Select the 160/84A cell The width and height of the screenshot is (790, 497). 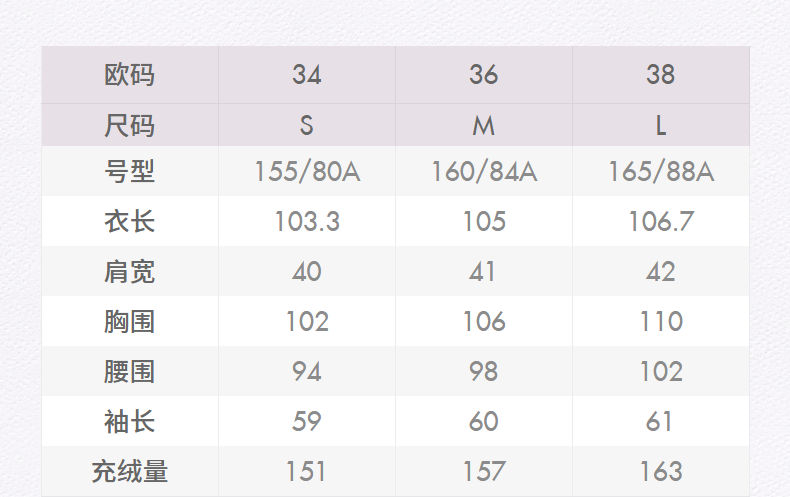click(484, 172)
